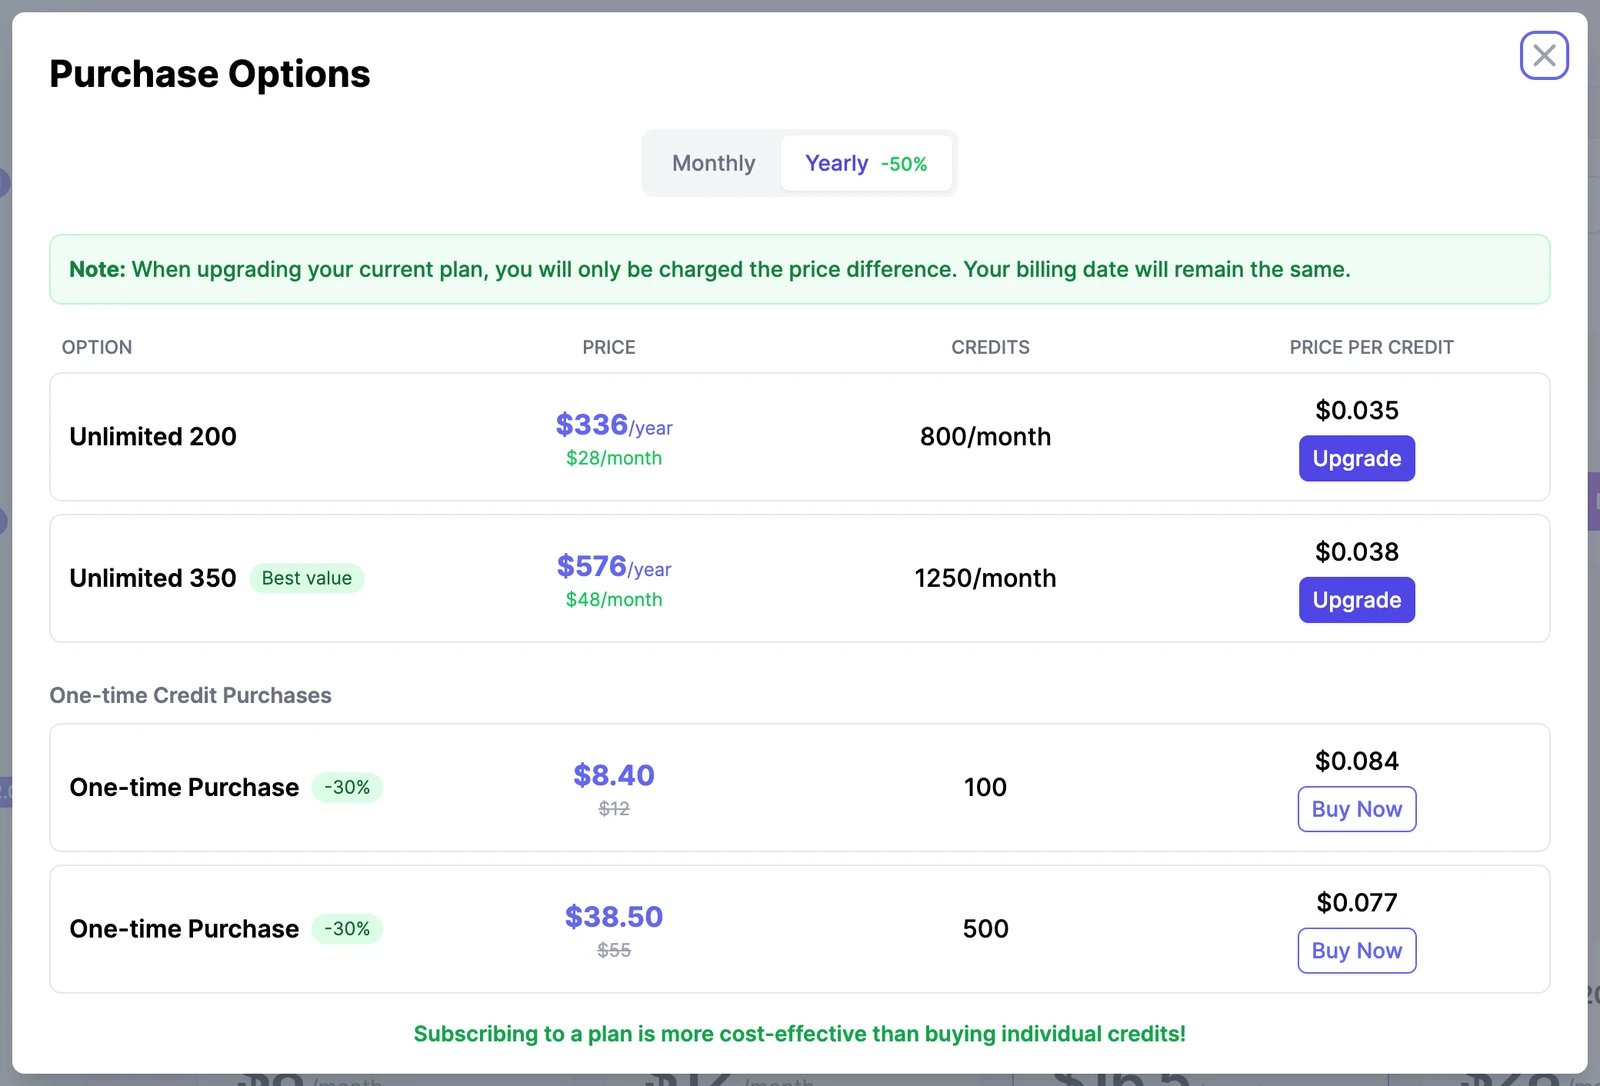The width and height of the screenshot is (1600, 1086).
Task: Select the Yearly billing tab
Action: (x=866, y=163)
